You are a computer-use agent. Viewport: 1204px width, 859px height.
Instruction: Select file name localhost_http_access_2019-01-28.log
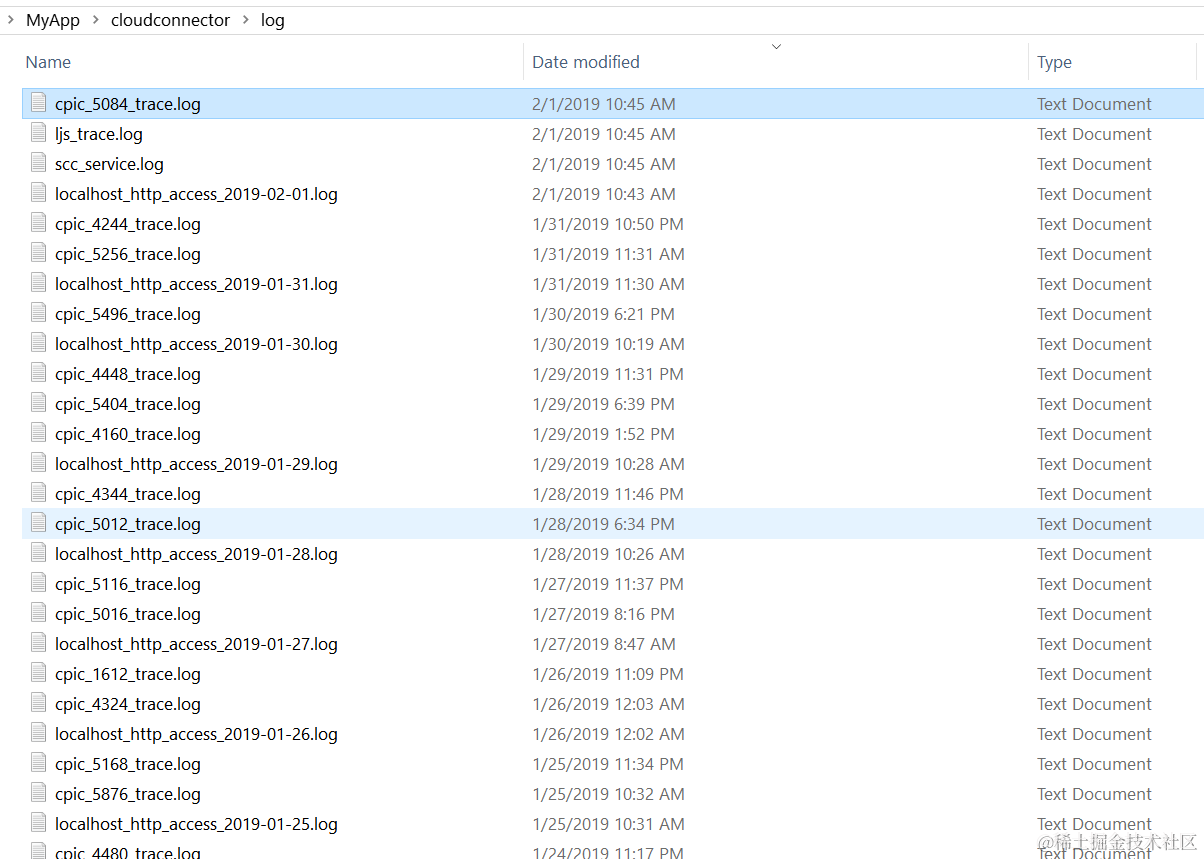pyautogui.click(x=196, y=554)
